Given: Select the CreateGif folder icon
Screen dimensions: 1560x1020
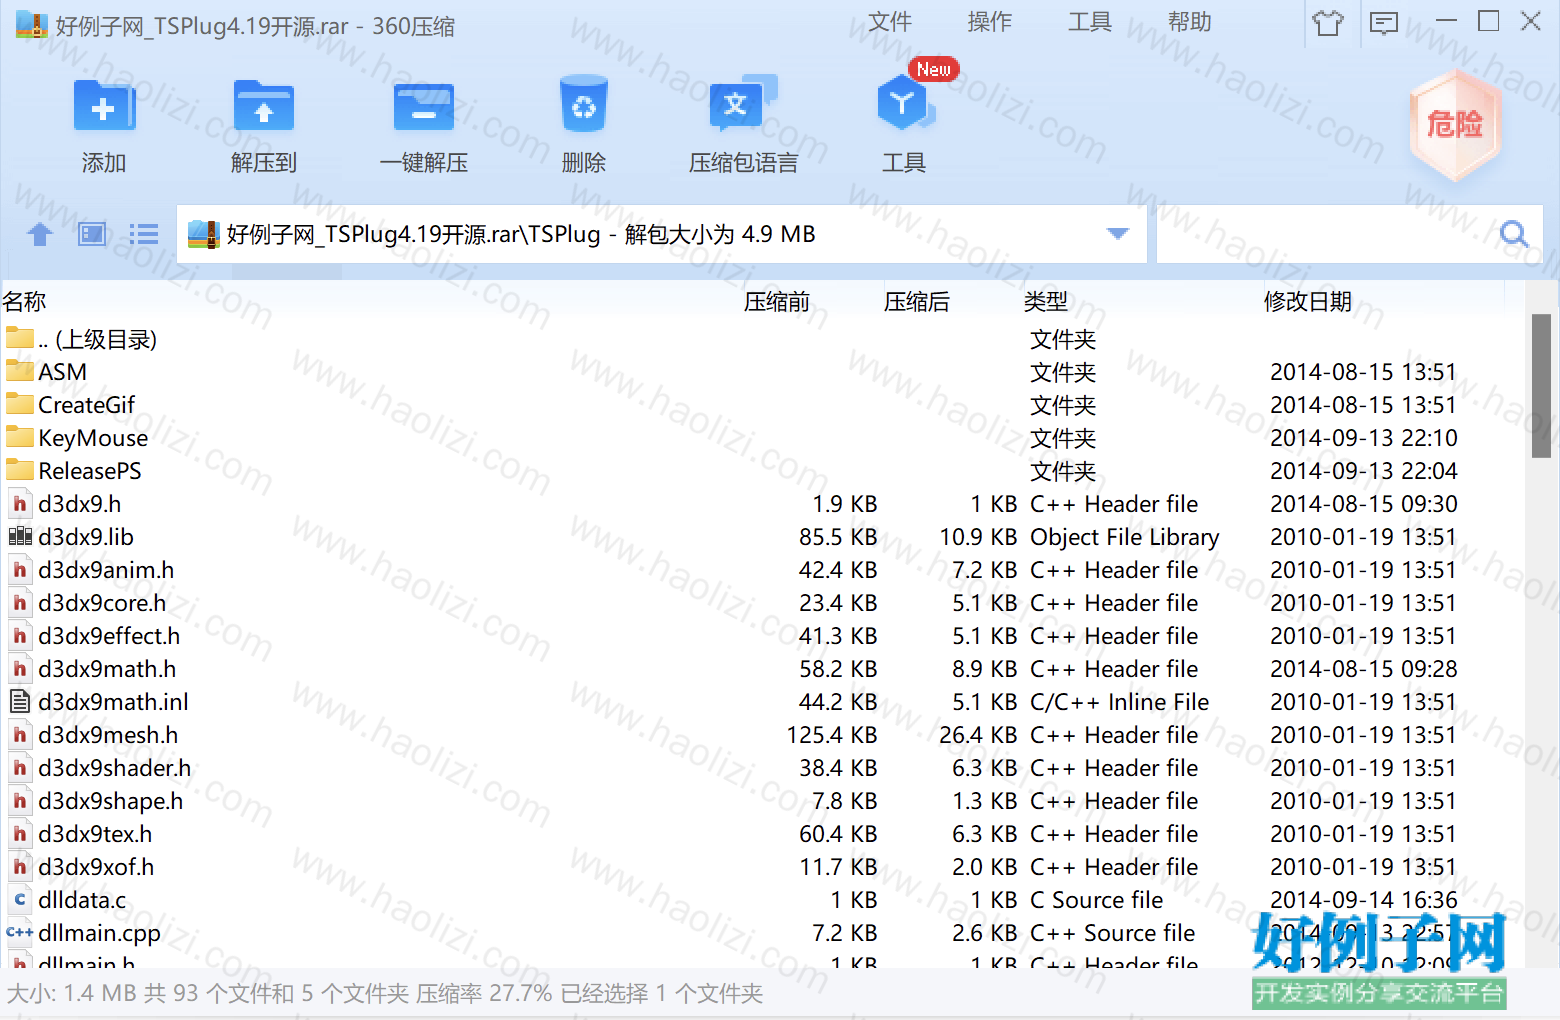Looking at the screenshot, I should tap(19, 404).
